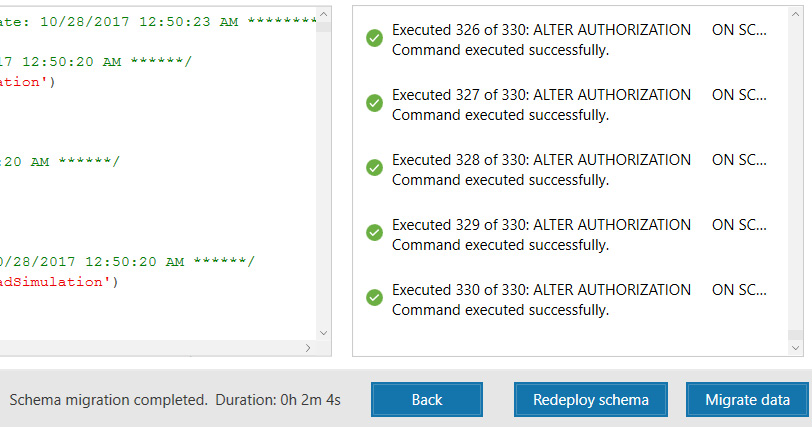Select the Executed 326 of 330 result line
This screenshot has height=428, width=812.
pyautogui.click(x=541, y=30)
